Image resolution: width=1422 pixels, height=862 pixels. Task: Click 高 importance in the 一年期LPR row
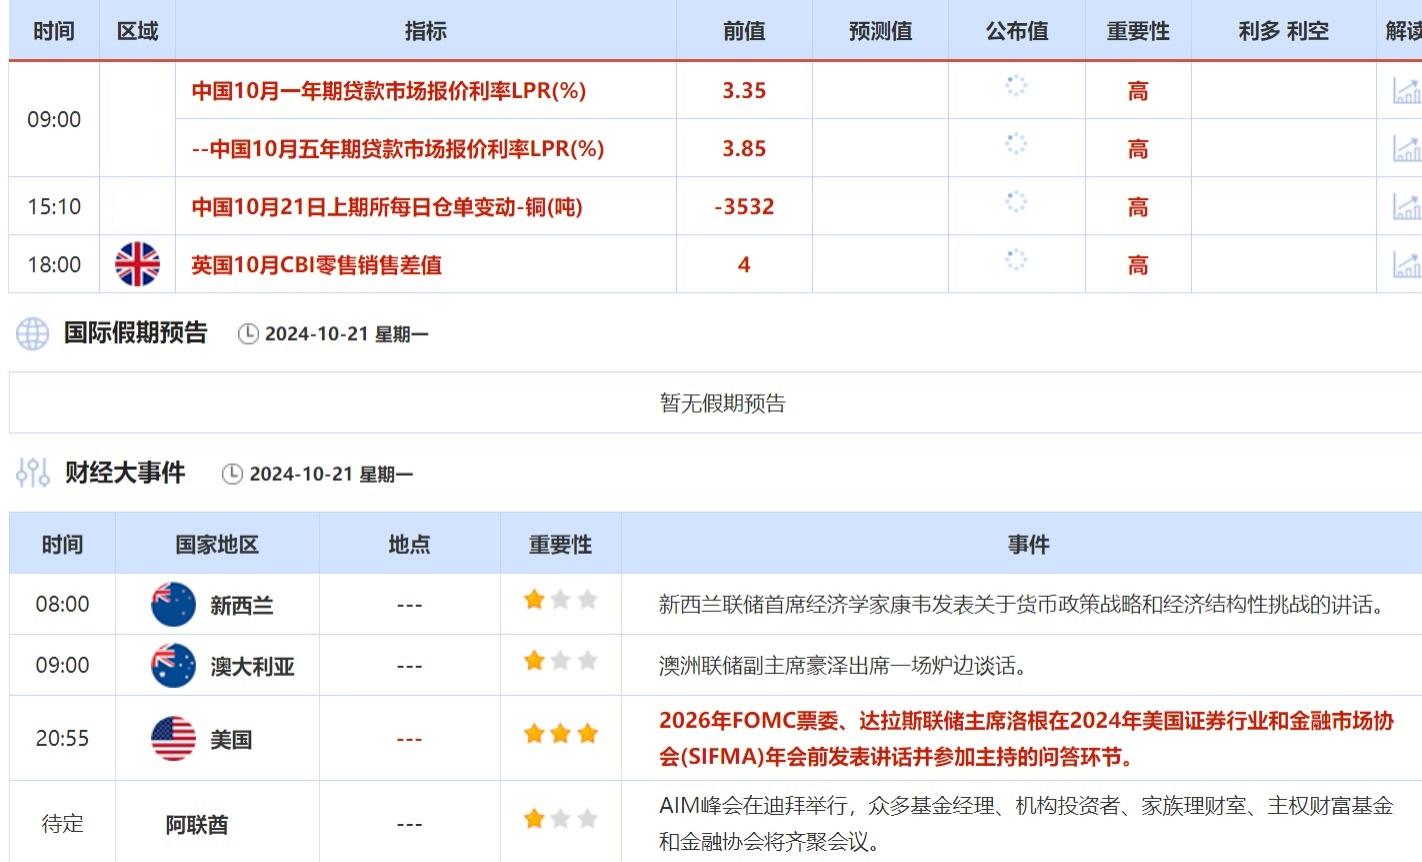[1138, 91]
